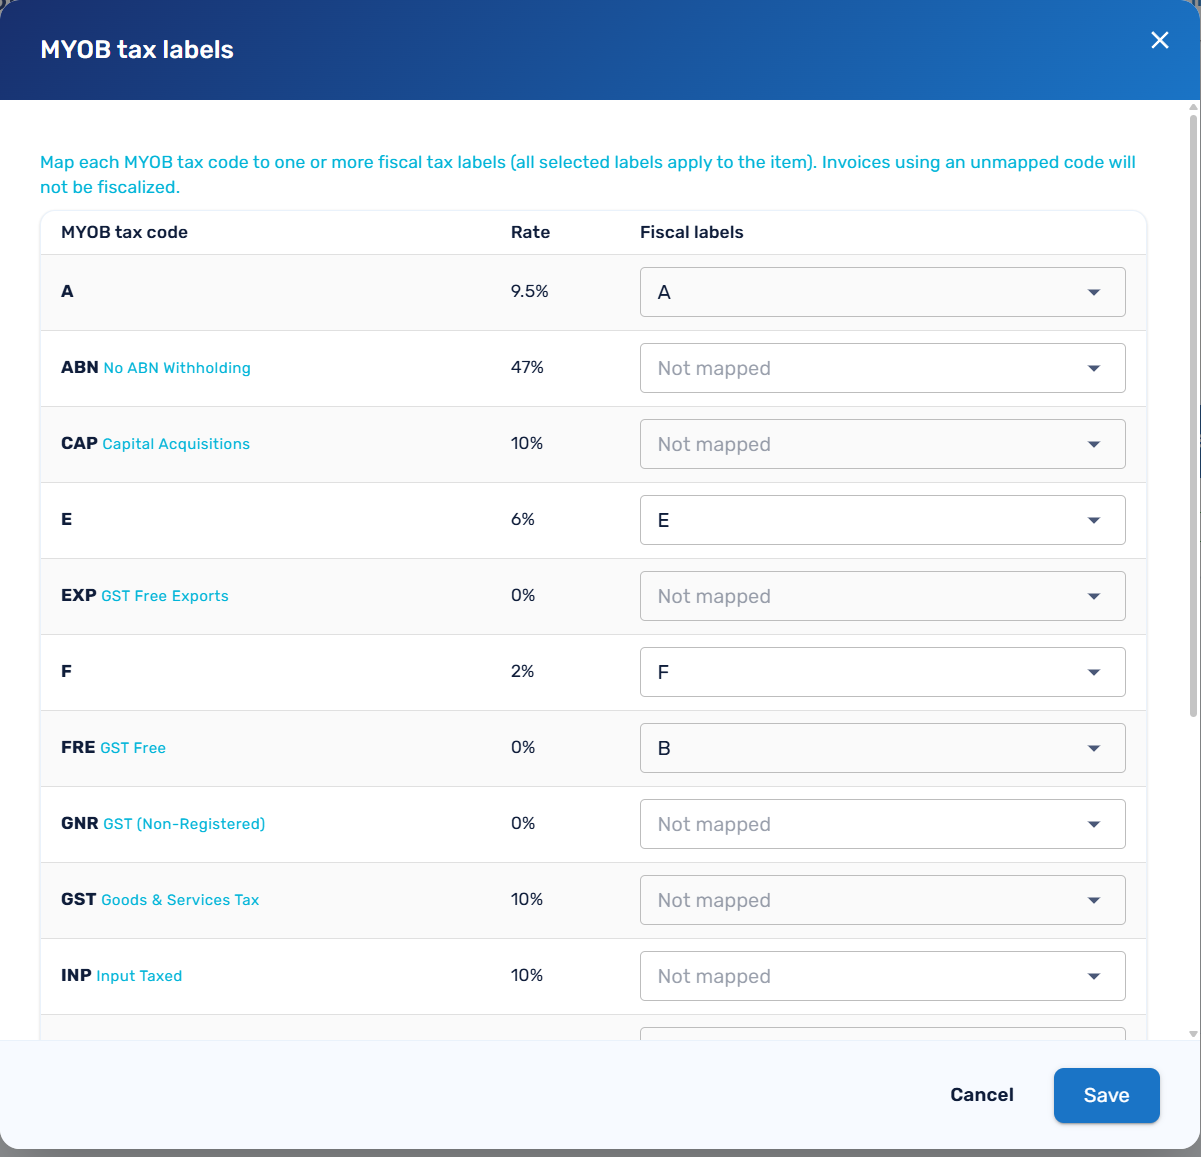Click the 47% rate value

(x=527, y=367)
